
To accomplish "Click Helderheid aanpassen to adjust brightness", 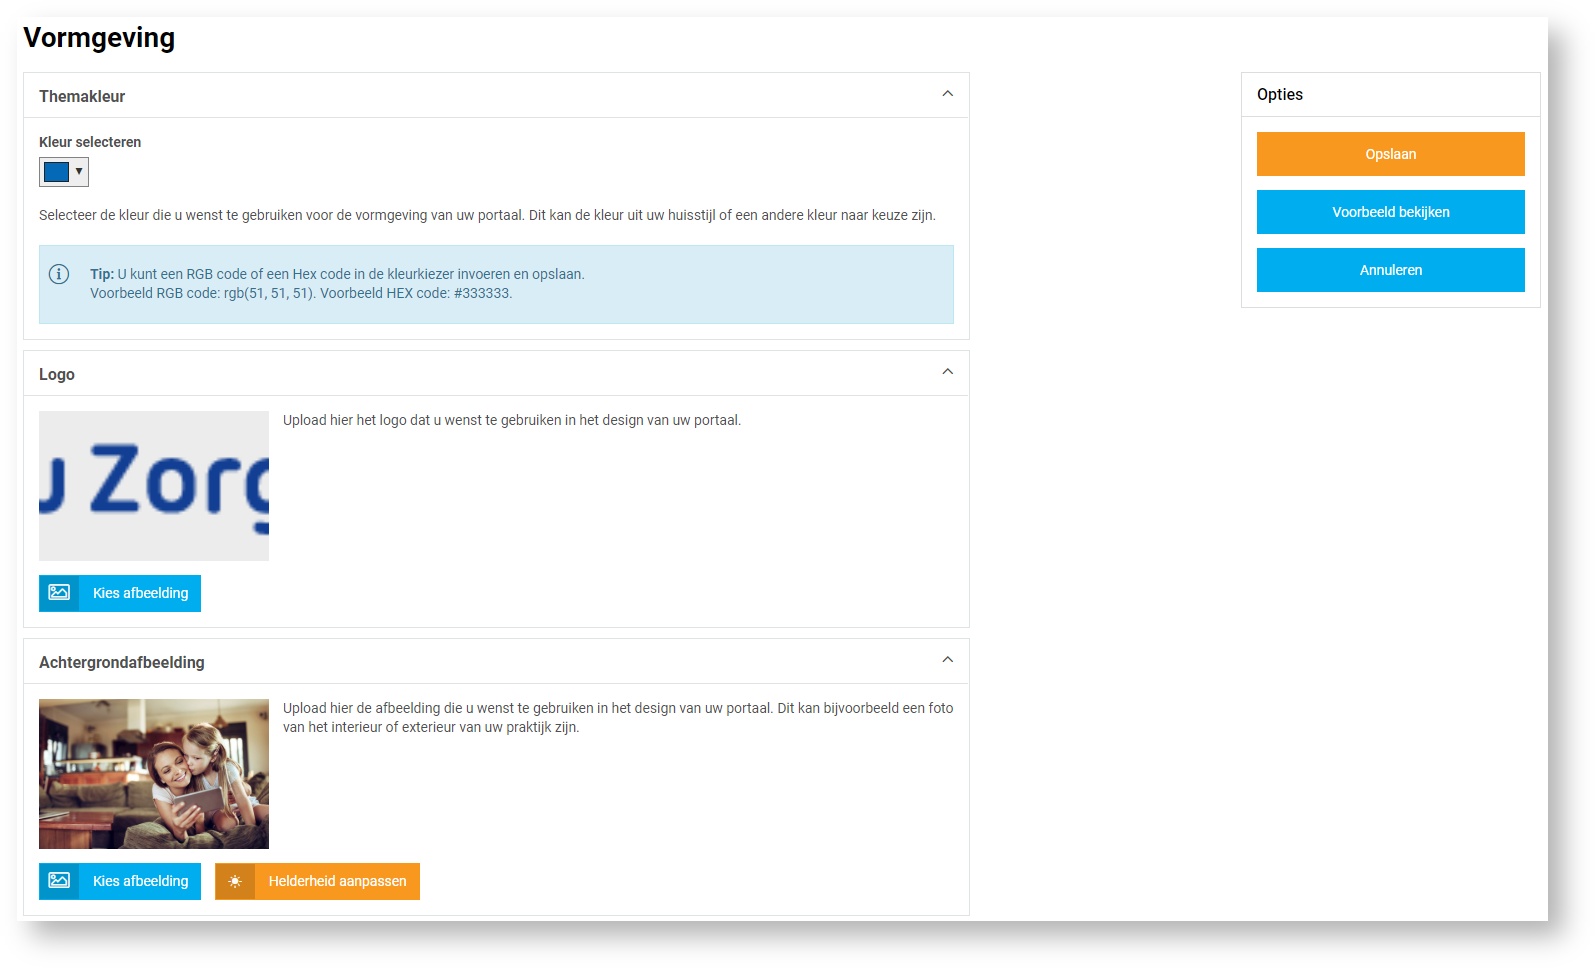I will tap(337, 881).
